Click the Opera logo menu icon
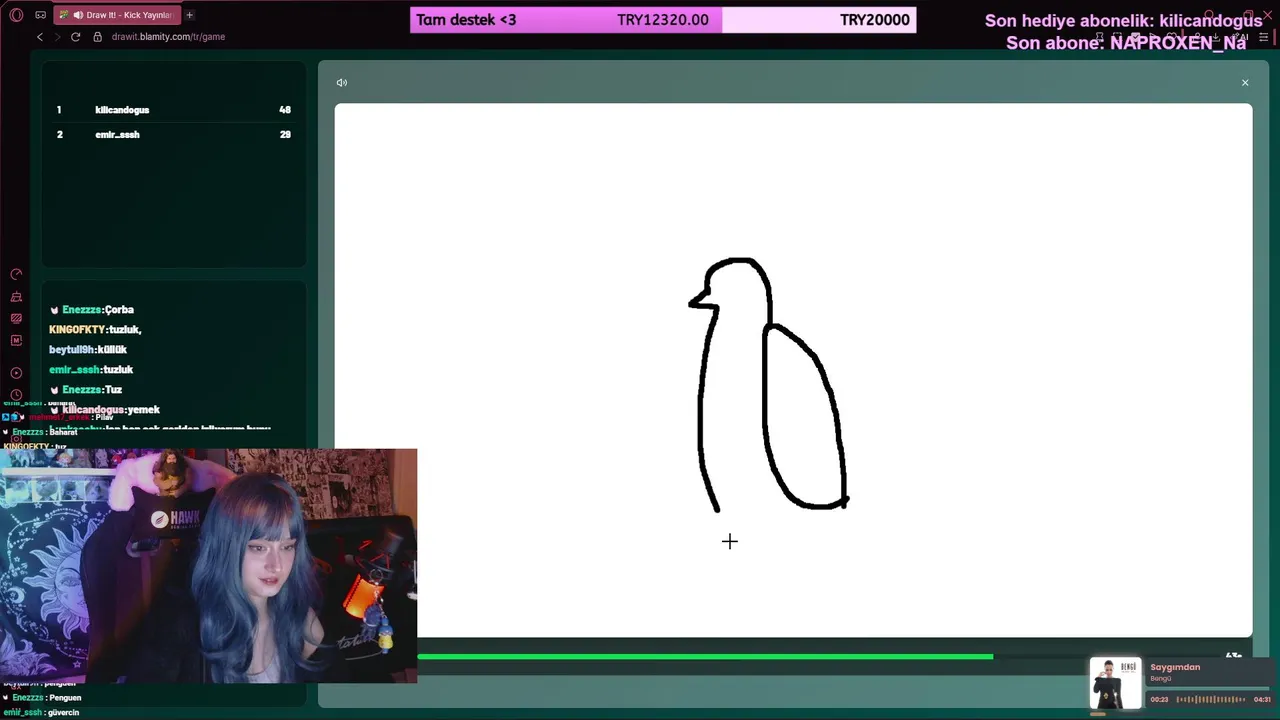This screenshot has width=1280, height=720. 16,15
